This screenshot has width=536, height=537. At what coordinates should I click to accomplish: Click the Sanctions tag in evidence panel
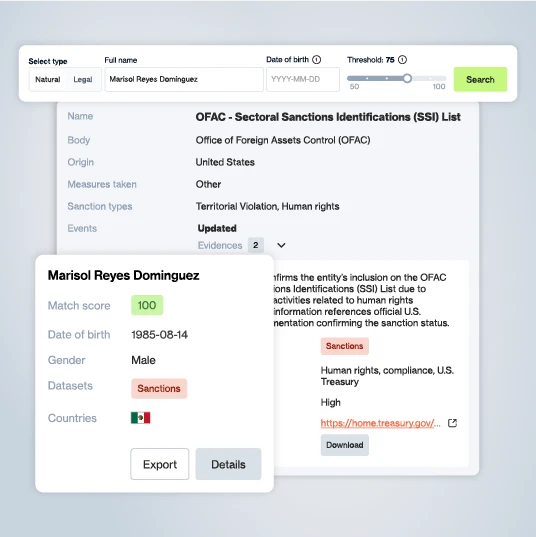click(x=345, y=346)
